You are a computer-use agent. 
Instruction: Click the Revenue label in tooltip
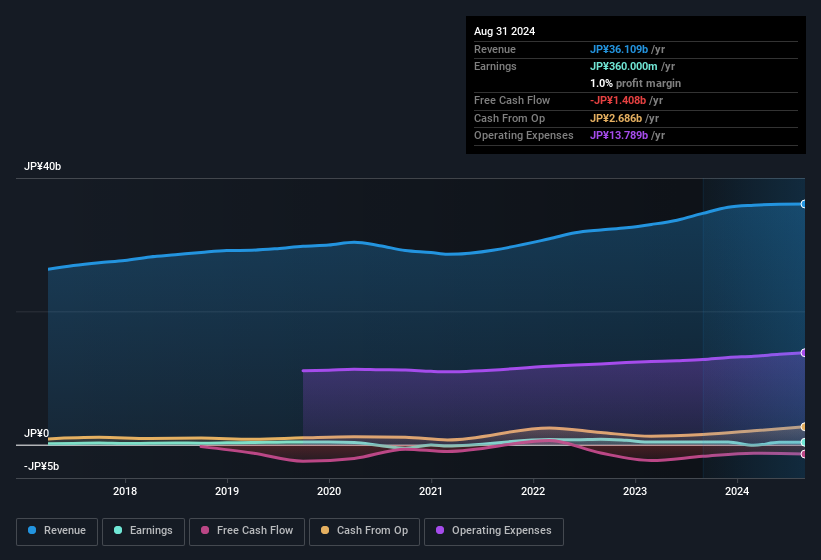click(x=495, y=49)
